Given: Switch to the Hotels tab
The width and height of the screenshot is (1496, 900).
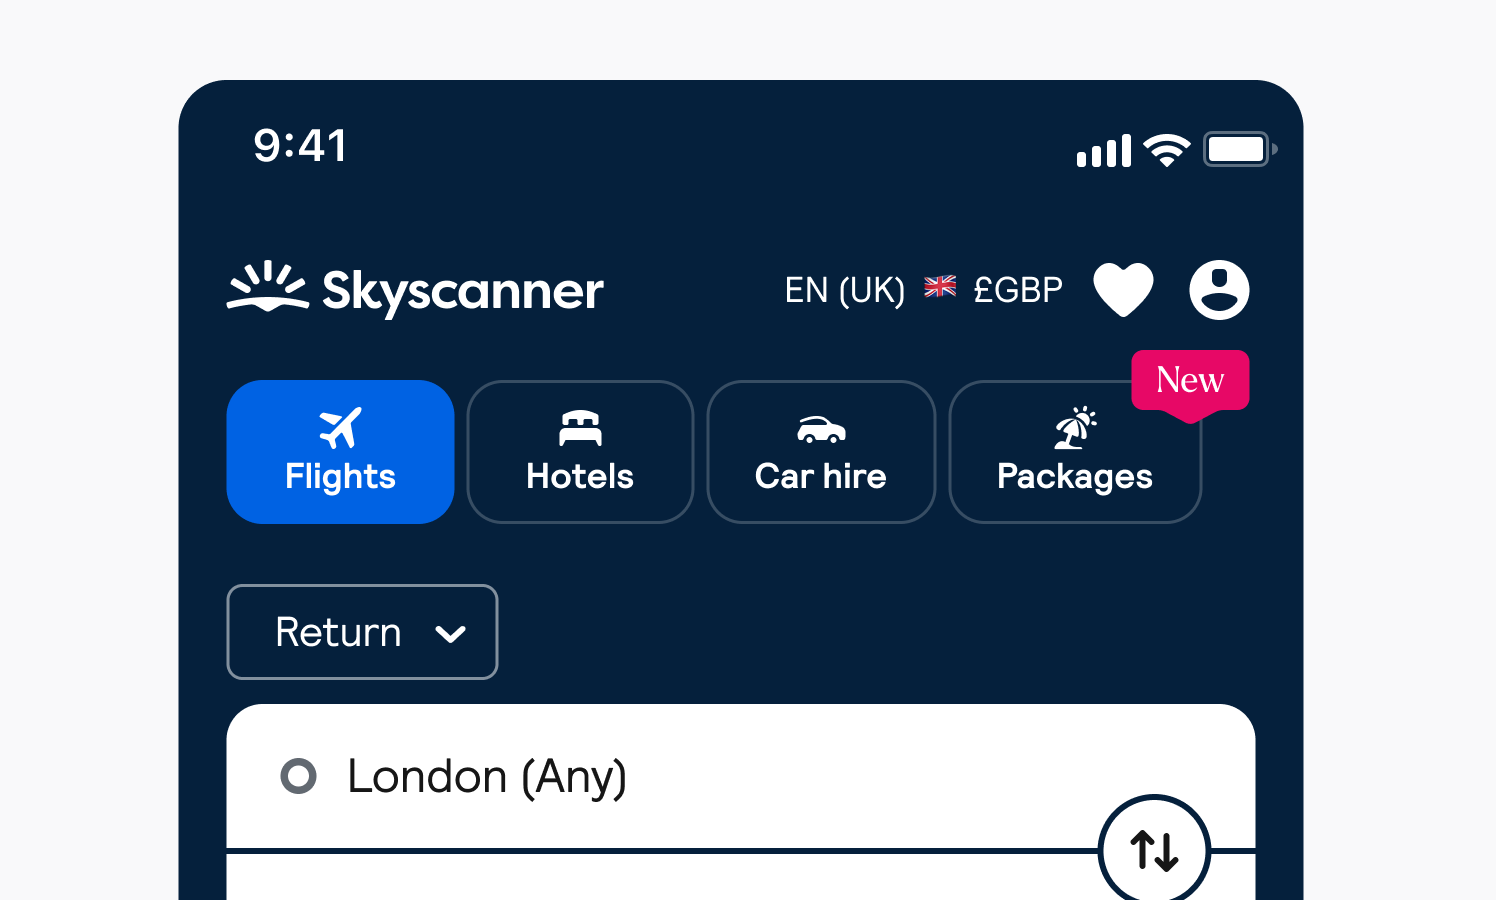Looking at the screenshot, I should tap(580, 452).
